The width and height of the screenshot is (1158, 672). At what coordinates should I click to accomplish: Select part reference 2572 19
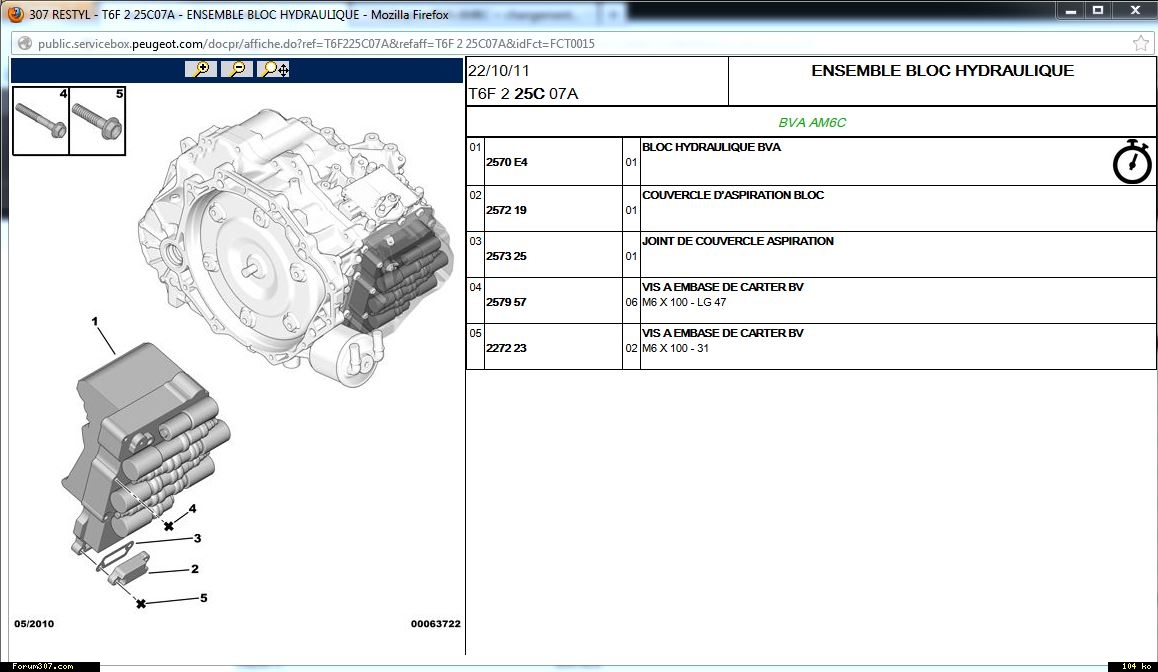506,210
